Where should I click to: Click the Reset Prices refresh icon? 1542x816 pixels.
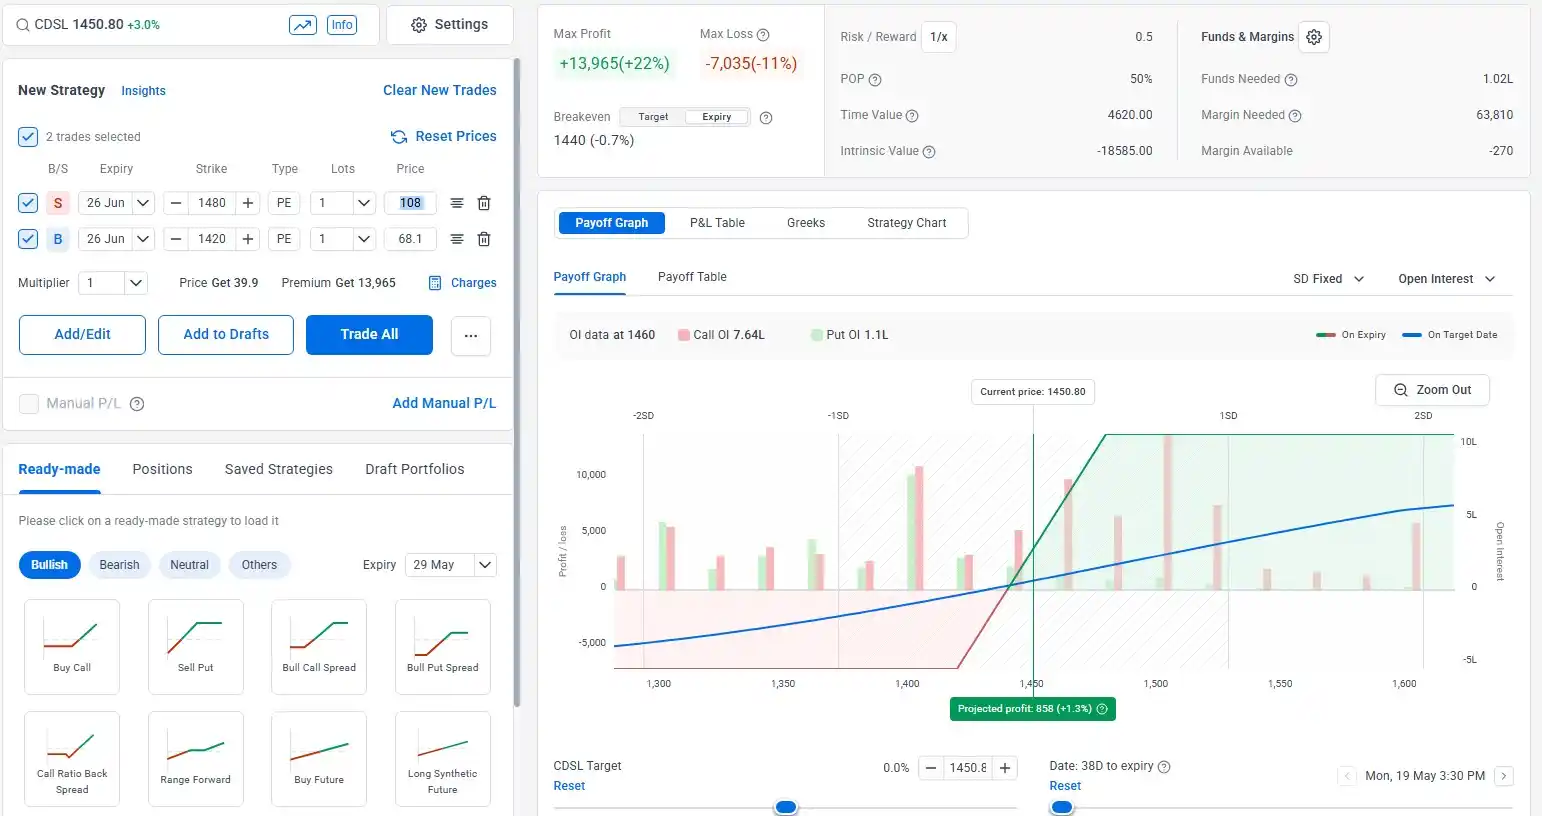399,137
